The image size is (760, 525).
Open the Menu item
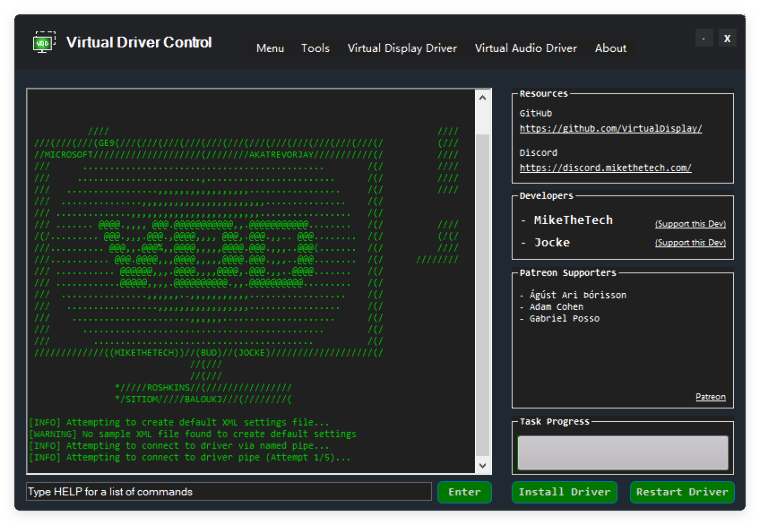[270, 48]
